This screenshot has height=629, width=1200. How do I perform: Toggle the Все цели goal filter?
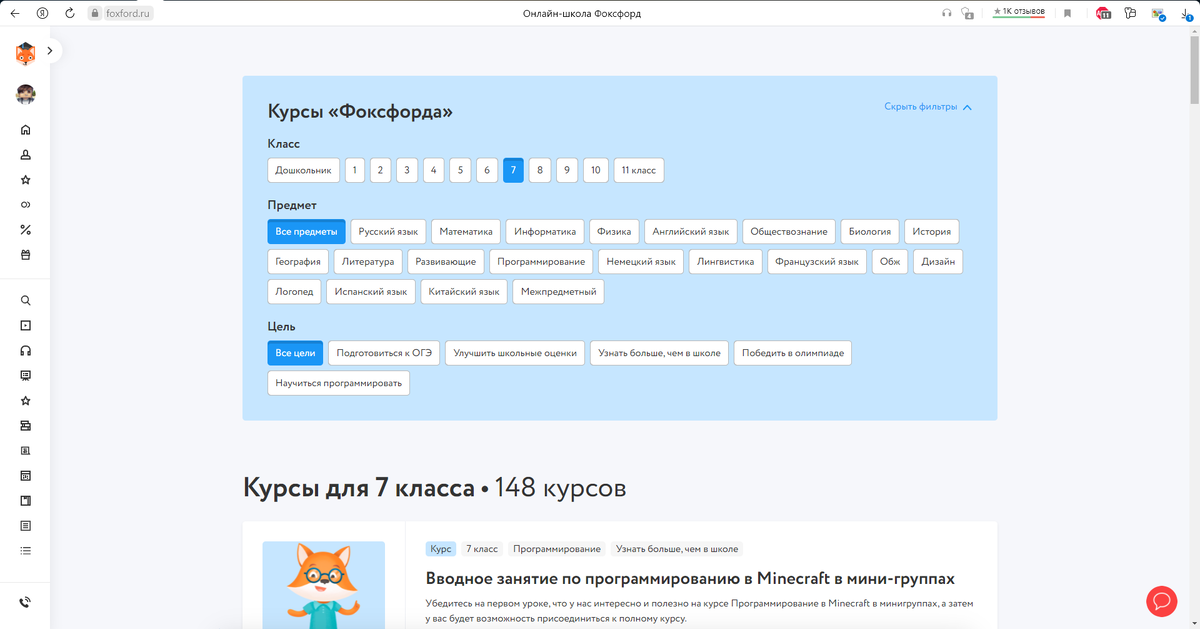point(295,353)
